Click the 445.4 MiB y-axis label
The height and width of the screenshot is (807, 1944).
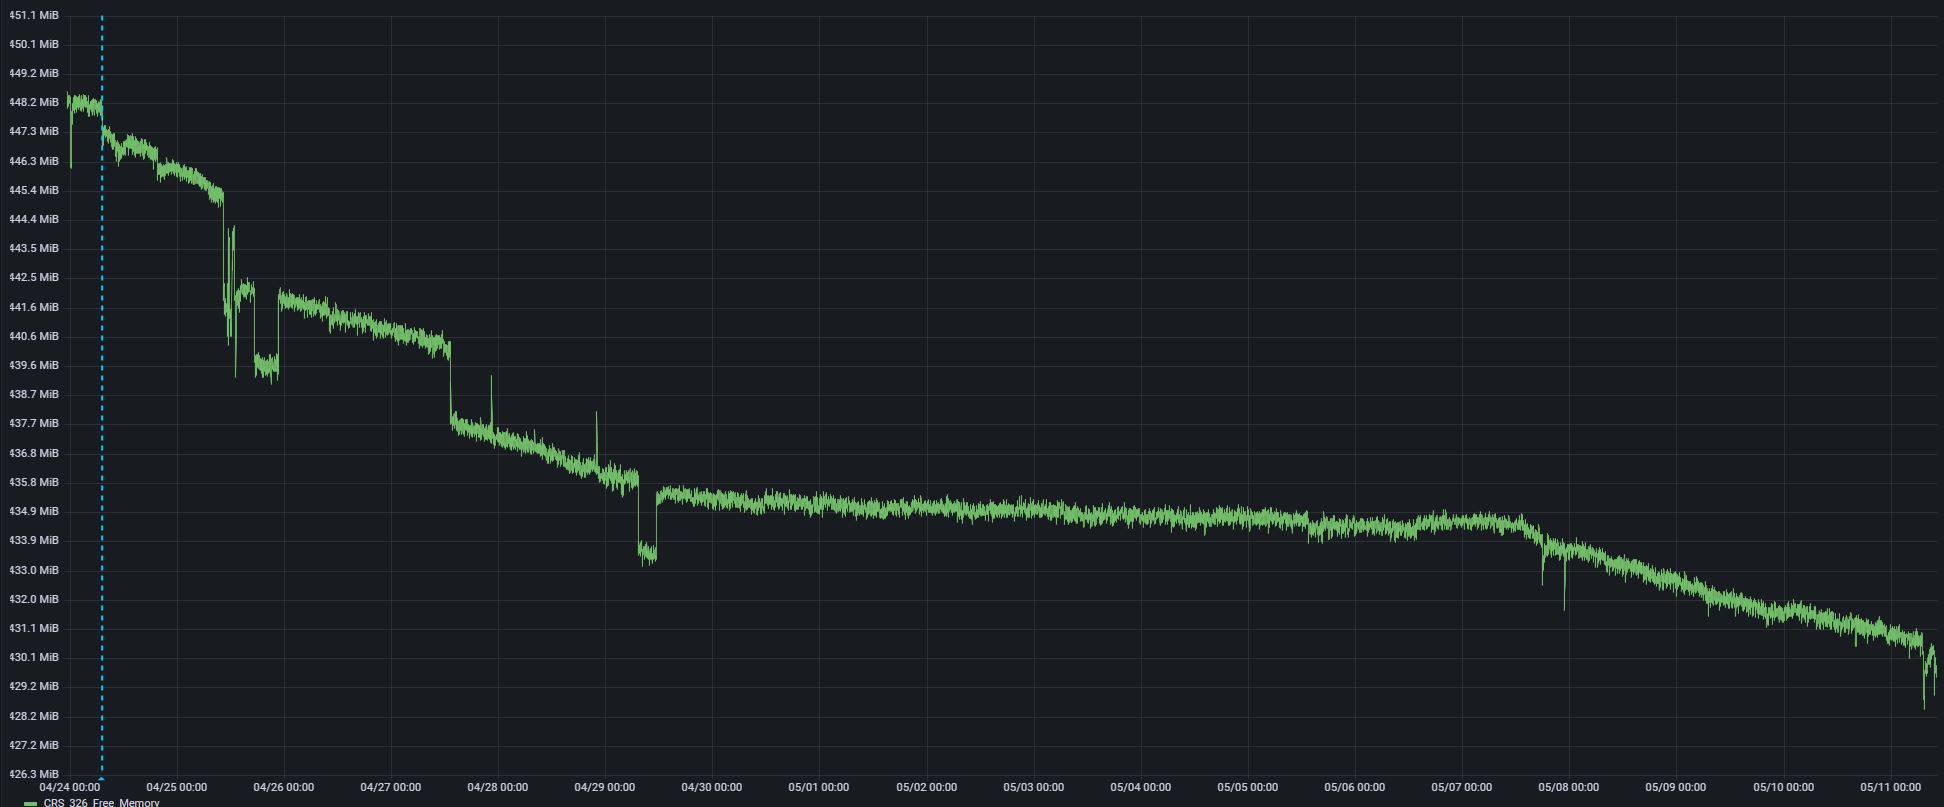[33, 190]
